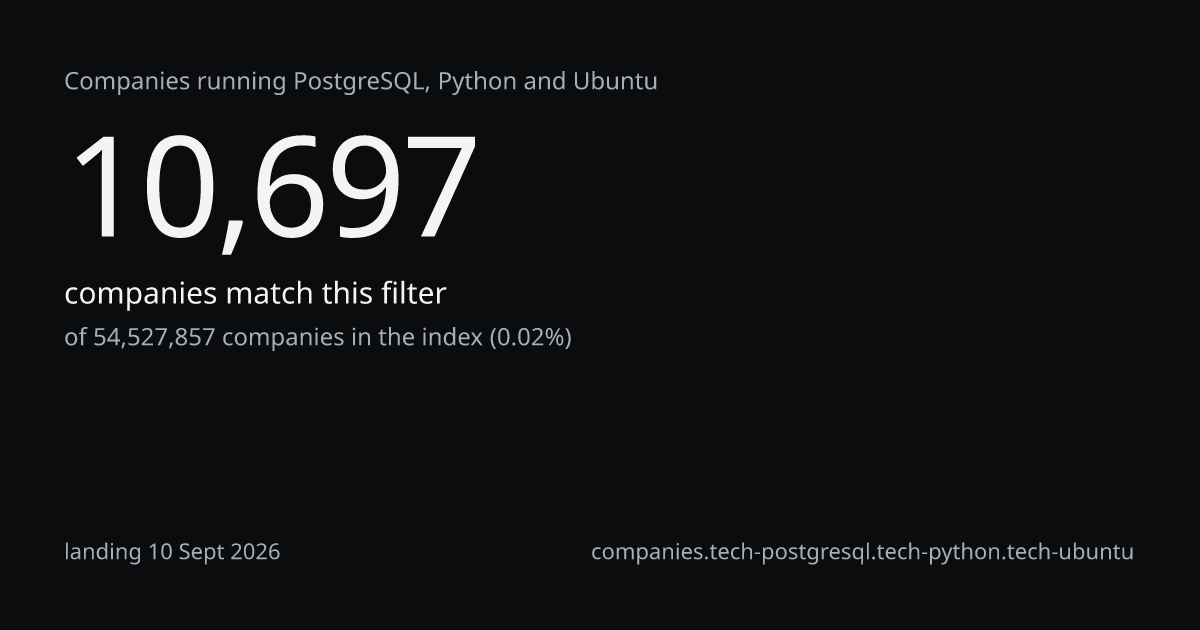Click the (0.02%) percentage
The width and height of the screenshot is (1200, 630).
click(530, 338)
